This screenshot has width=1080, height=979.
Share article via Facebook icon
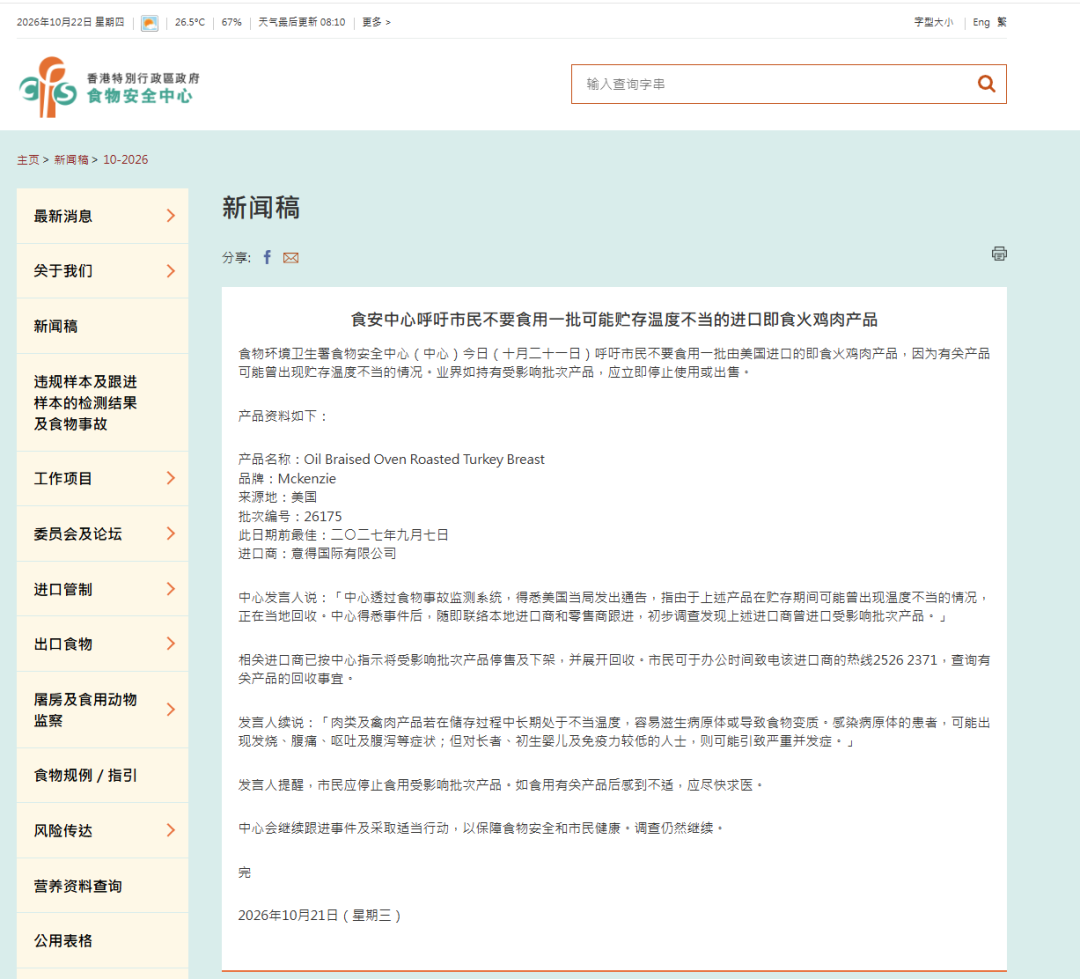click(267, 257)
